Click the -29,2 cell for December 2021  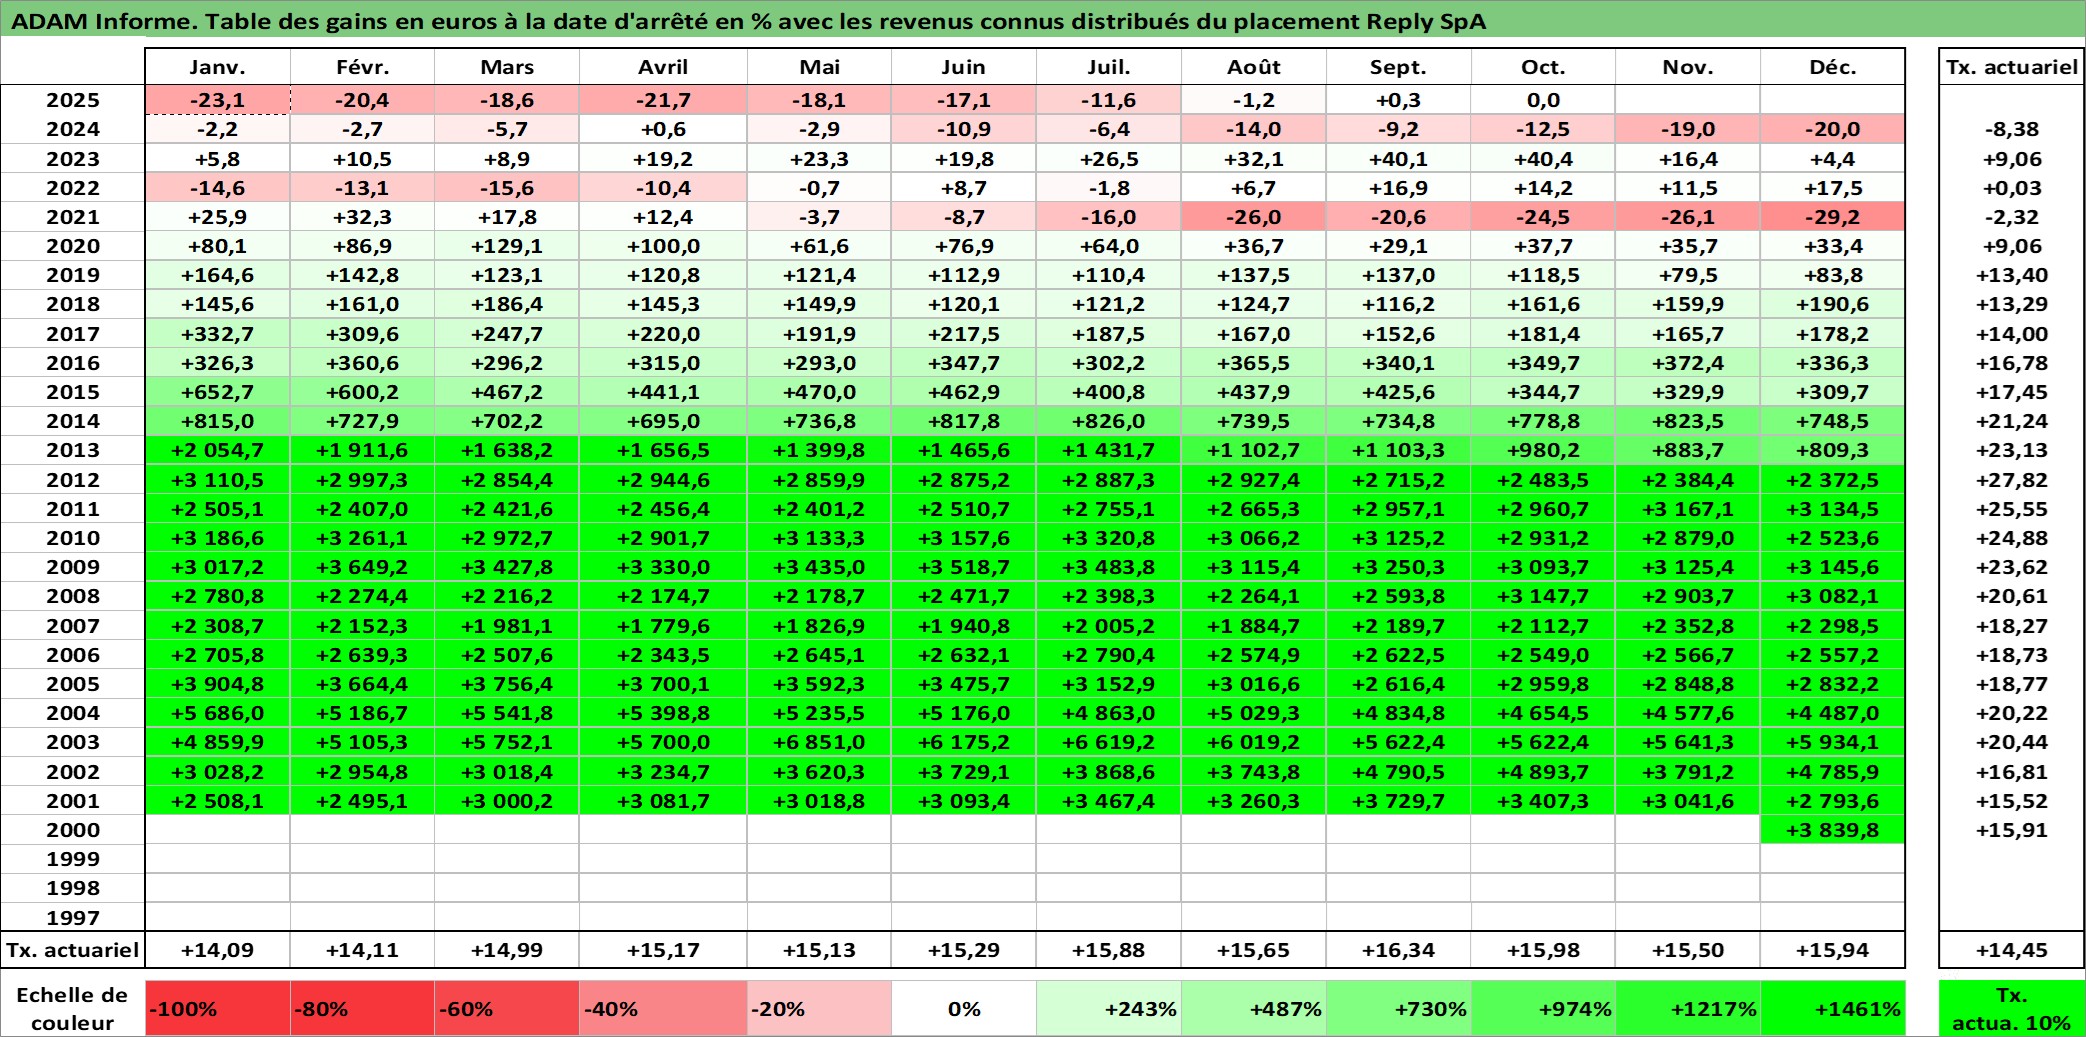[1833, 217]
